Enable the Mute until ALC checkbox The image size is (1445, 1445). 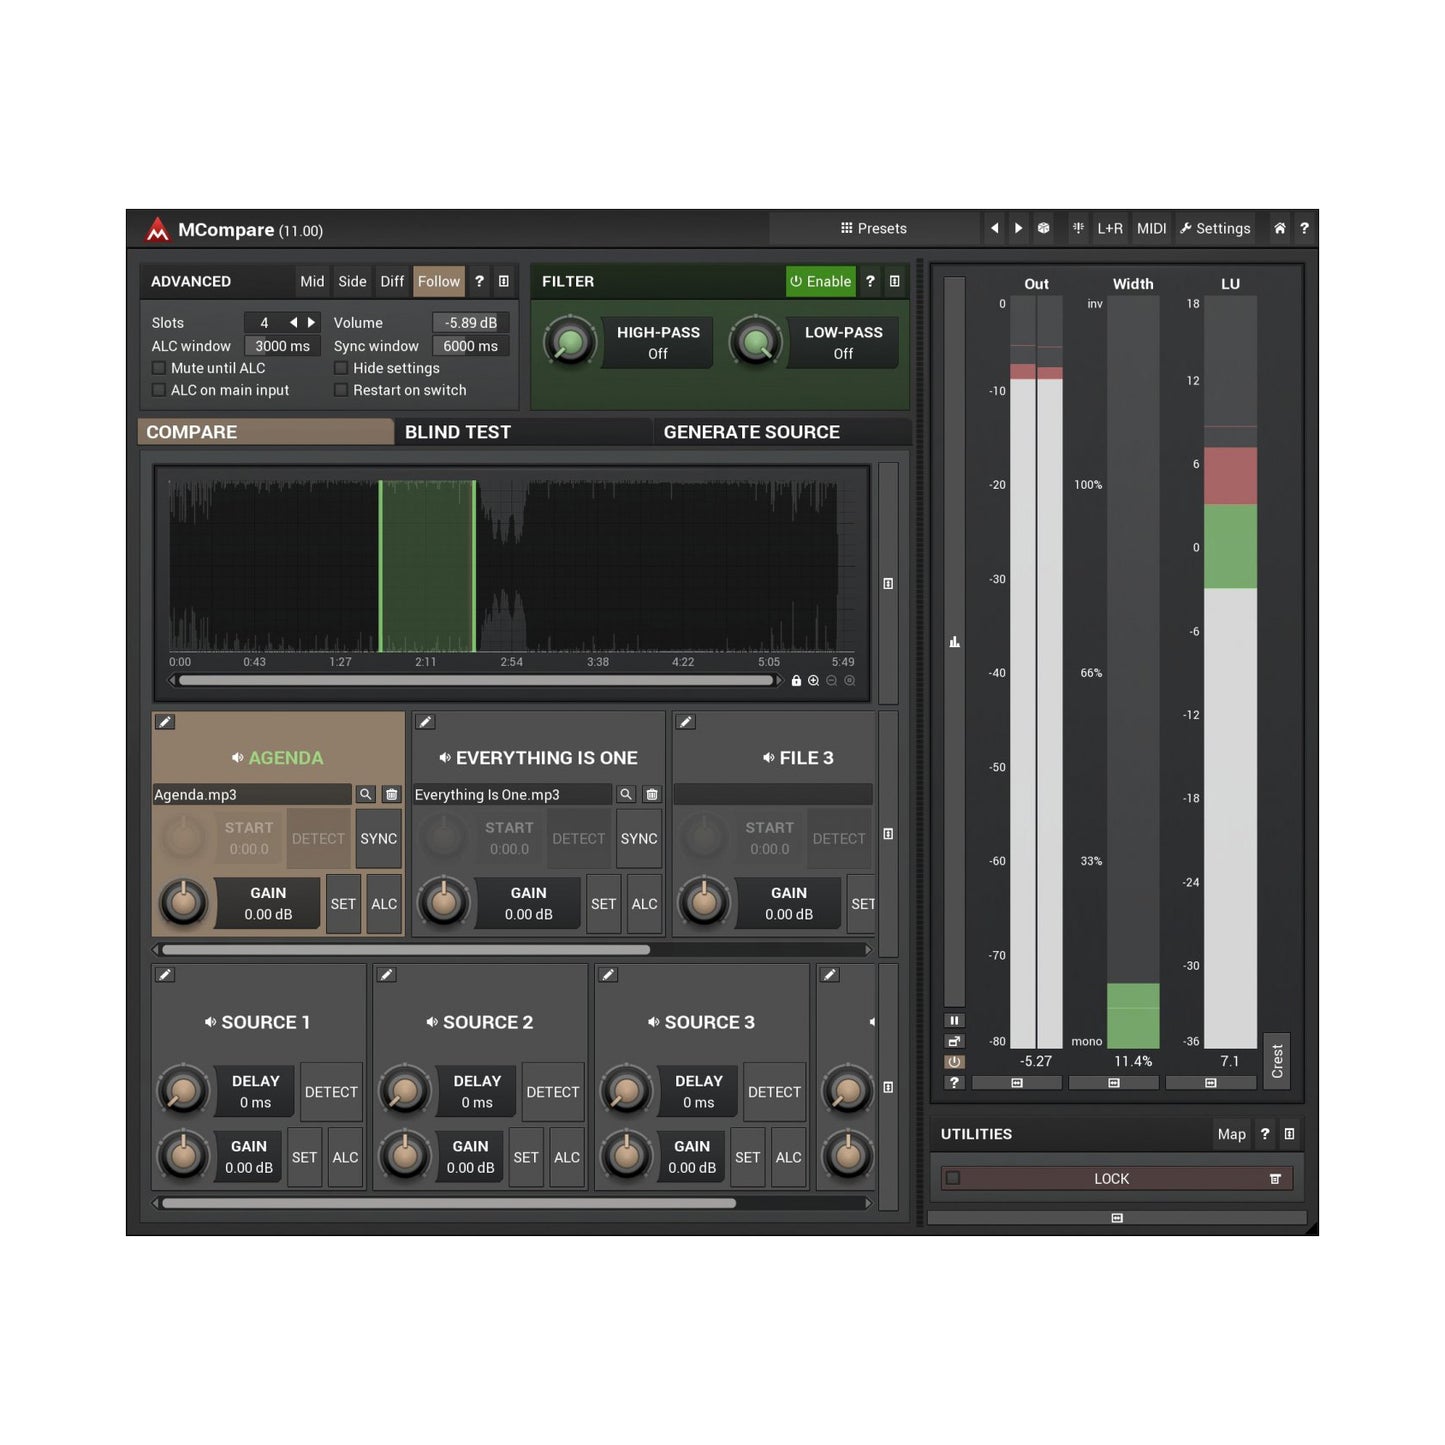159,368
